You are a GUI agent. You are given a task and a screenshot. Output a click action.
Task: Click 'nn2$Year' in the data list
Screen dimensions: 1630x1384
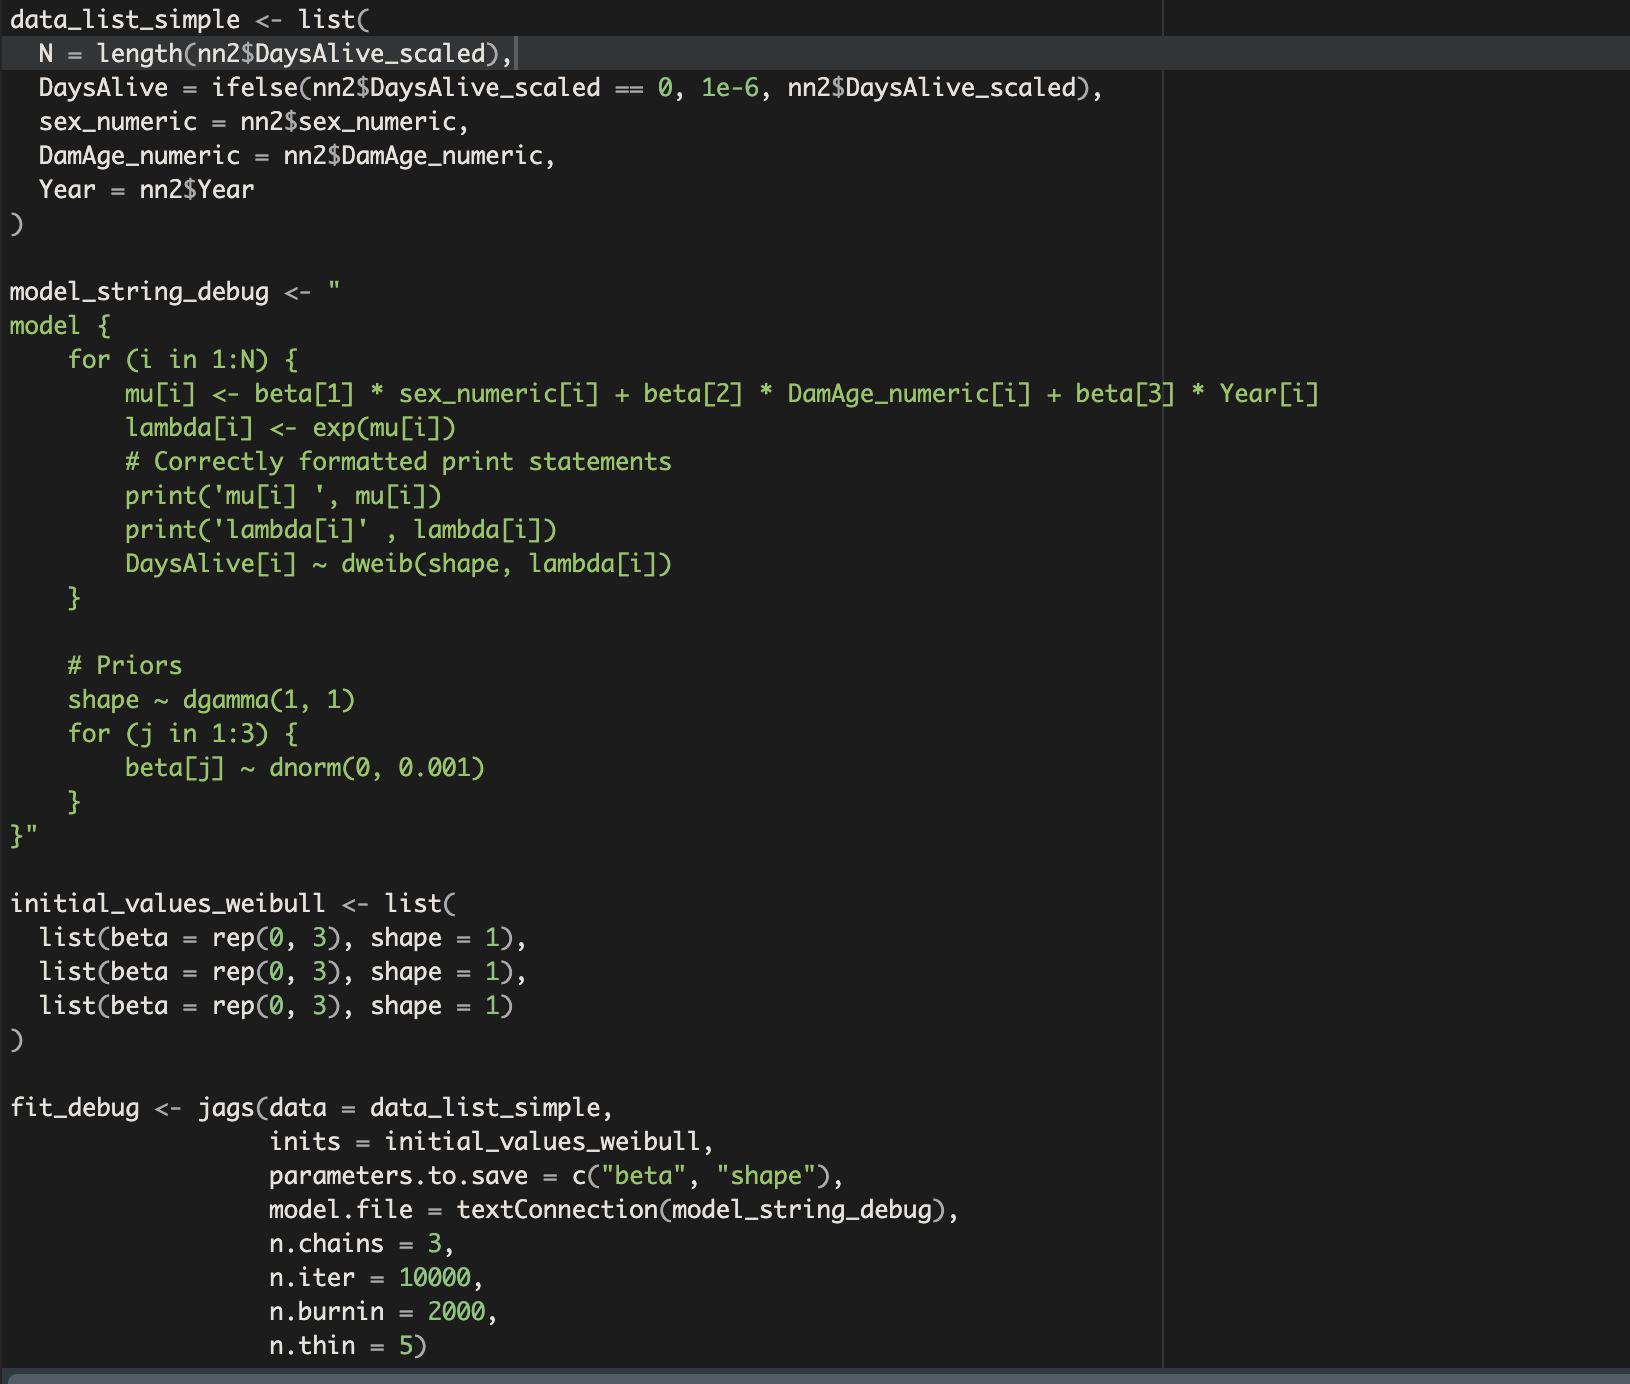click(197, 189)
